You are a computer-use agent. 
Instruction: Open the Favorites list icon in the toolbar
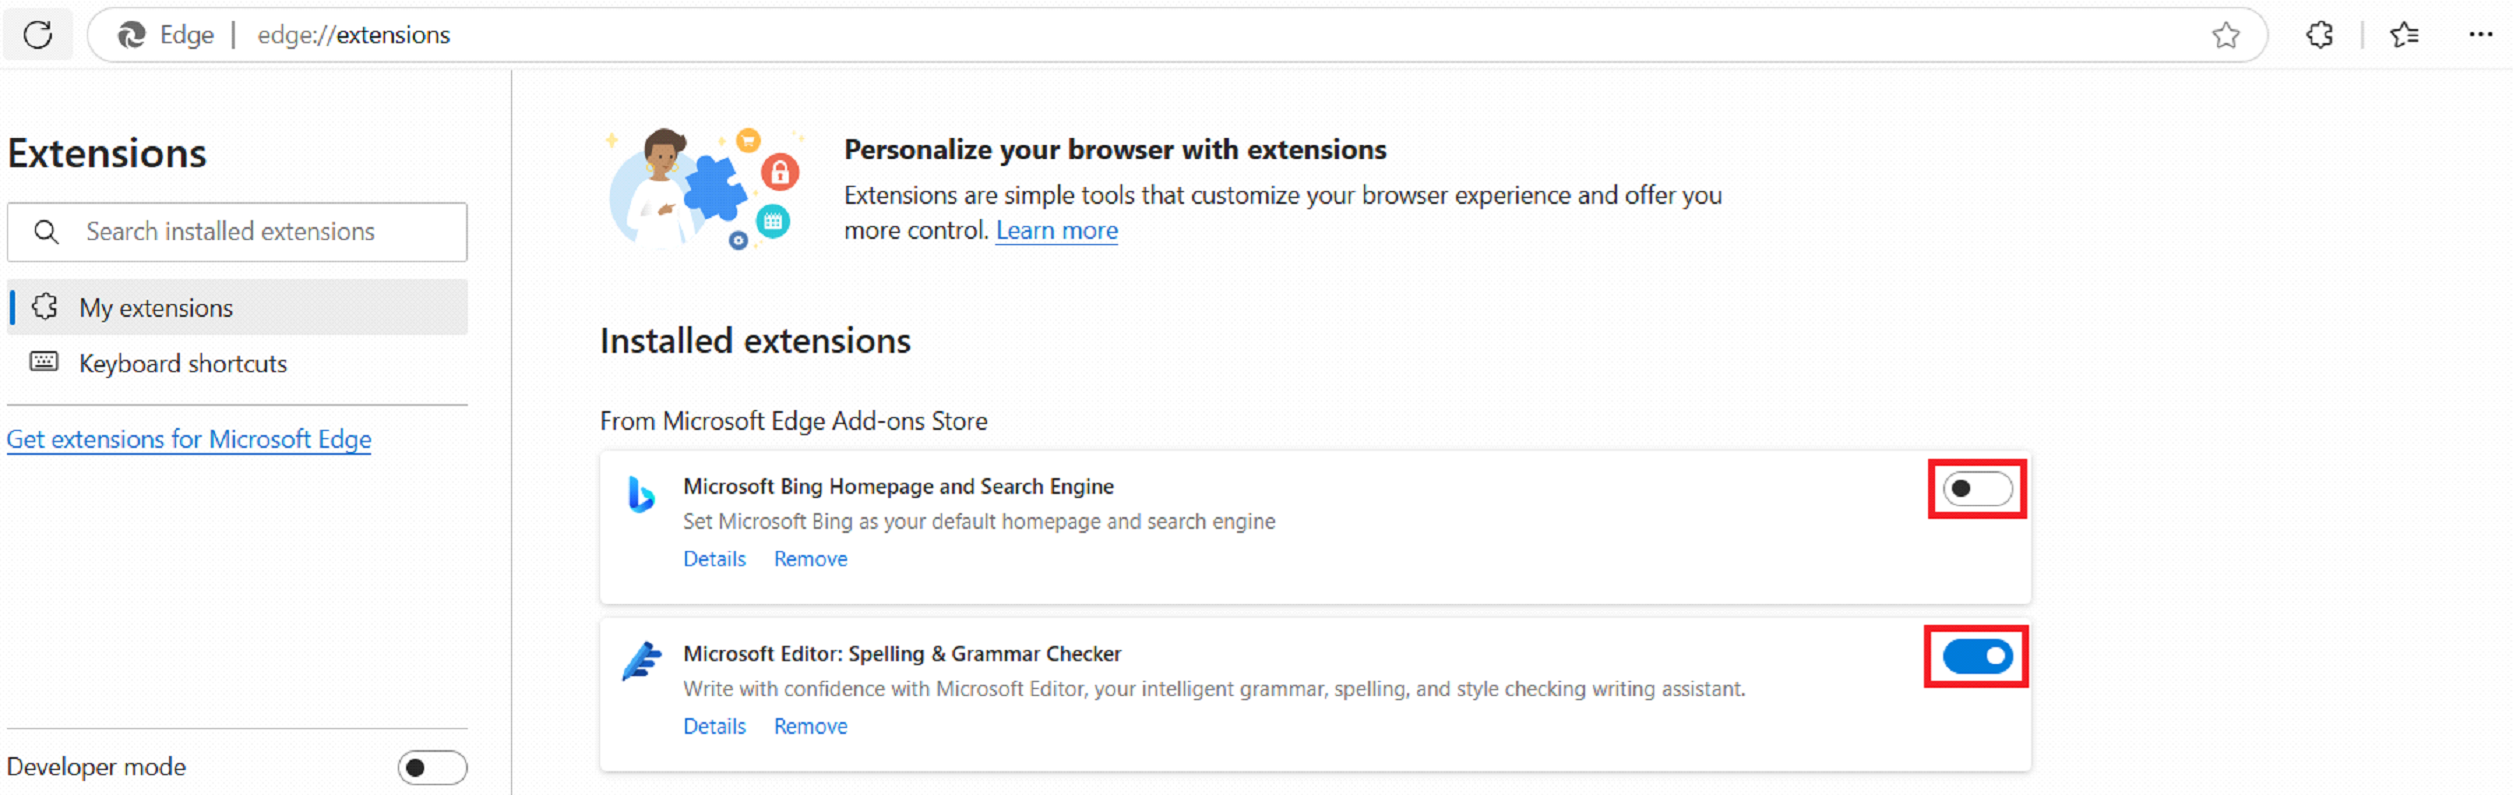(x=2404, y=35)
